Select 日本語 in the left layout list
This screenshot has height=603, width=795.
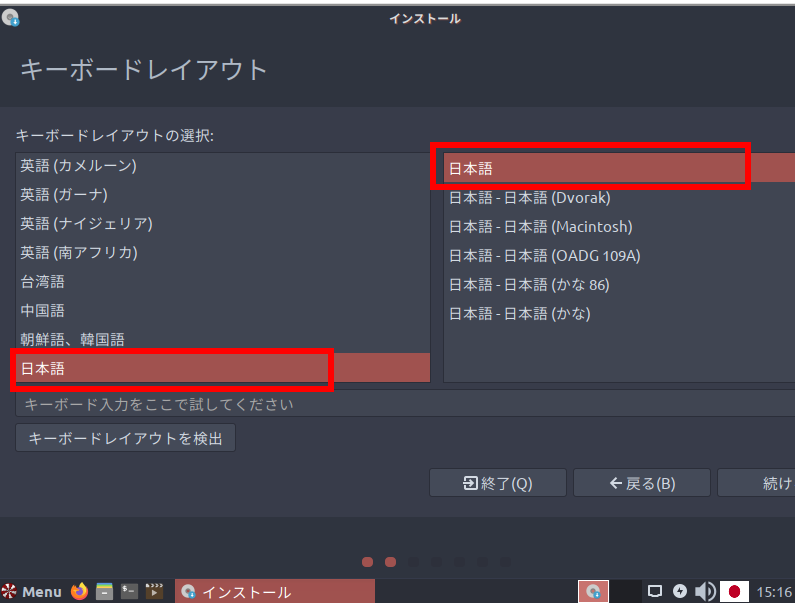[x=223, y=368]
